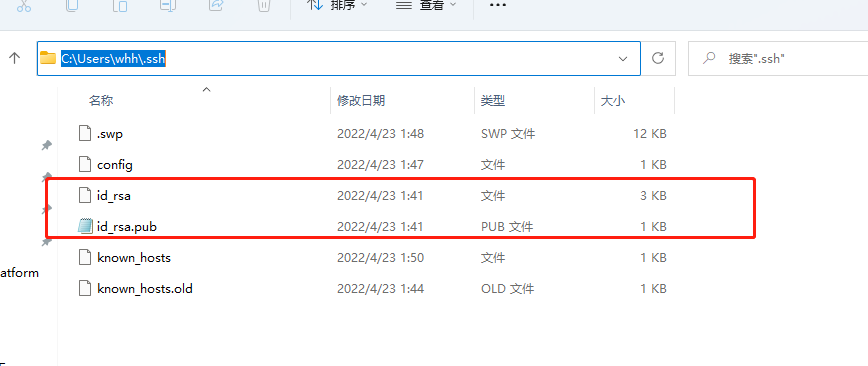Viewport: 868px width, 366px height.
Task: Click the file icon of id_rsa
Action: (x=85, y=195)
